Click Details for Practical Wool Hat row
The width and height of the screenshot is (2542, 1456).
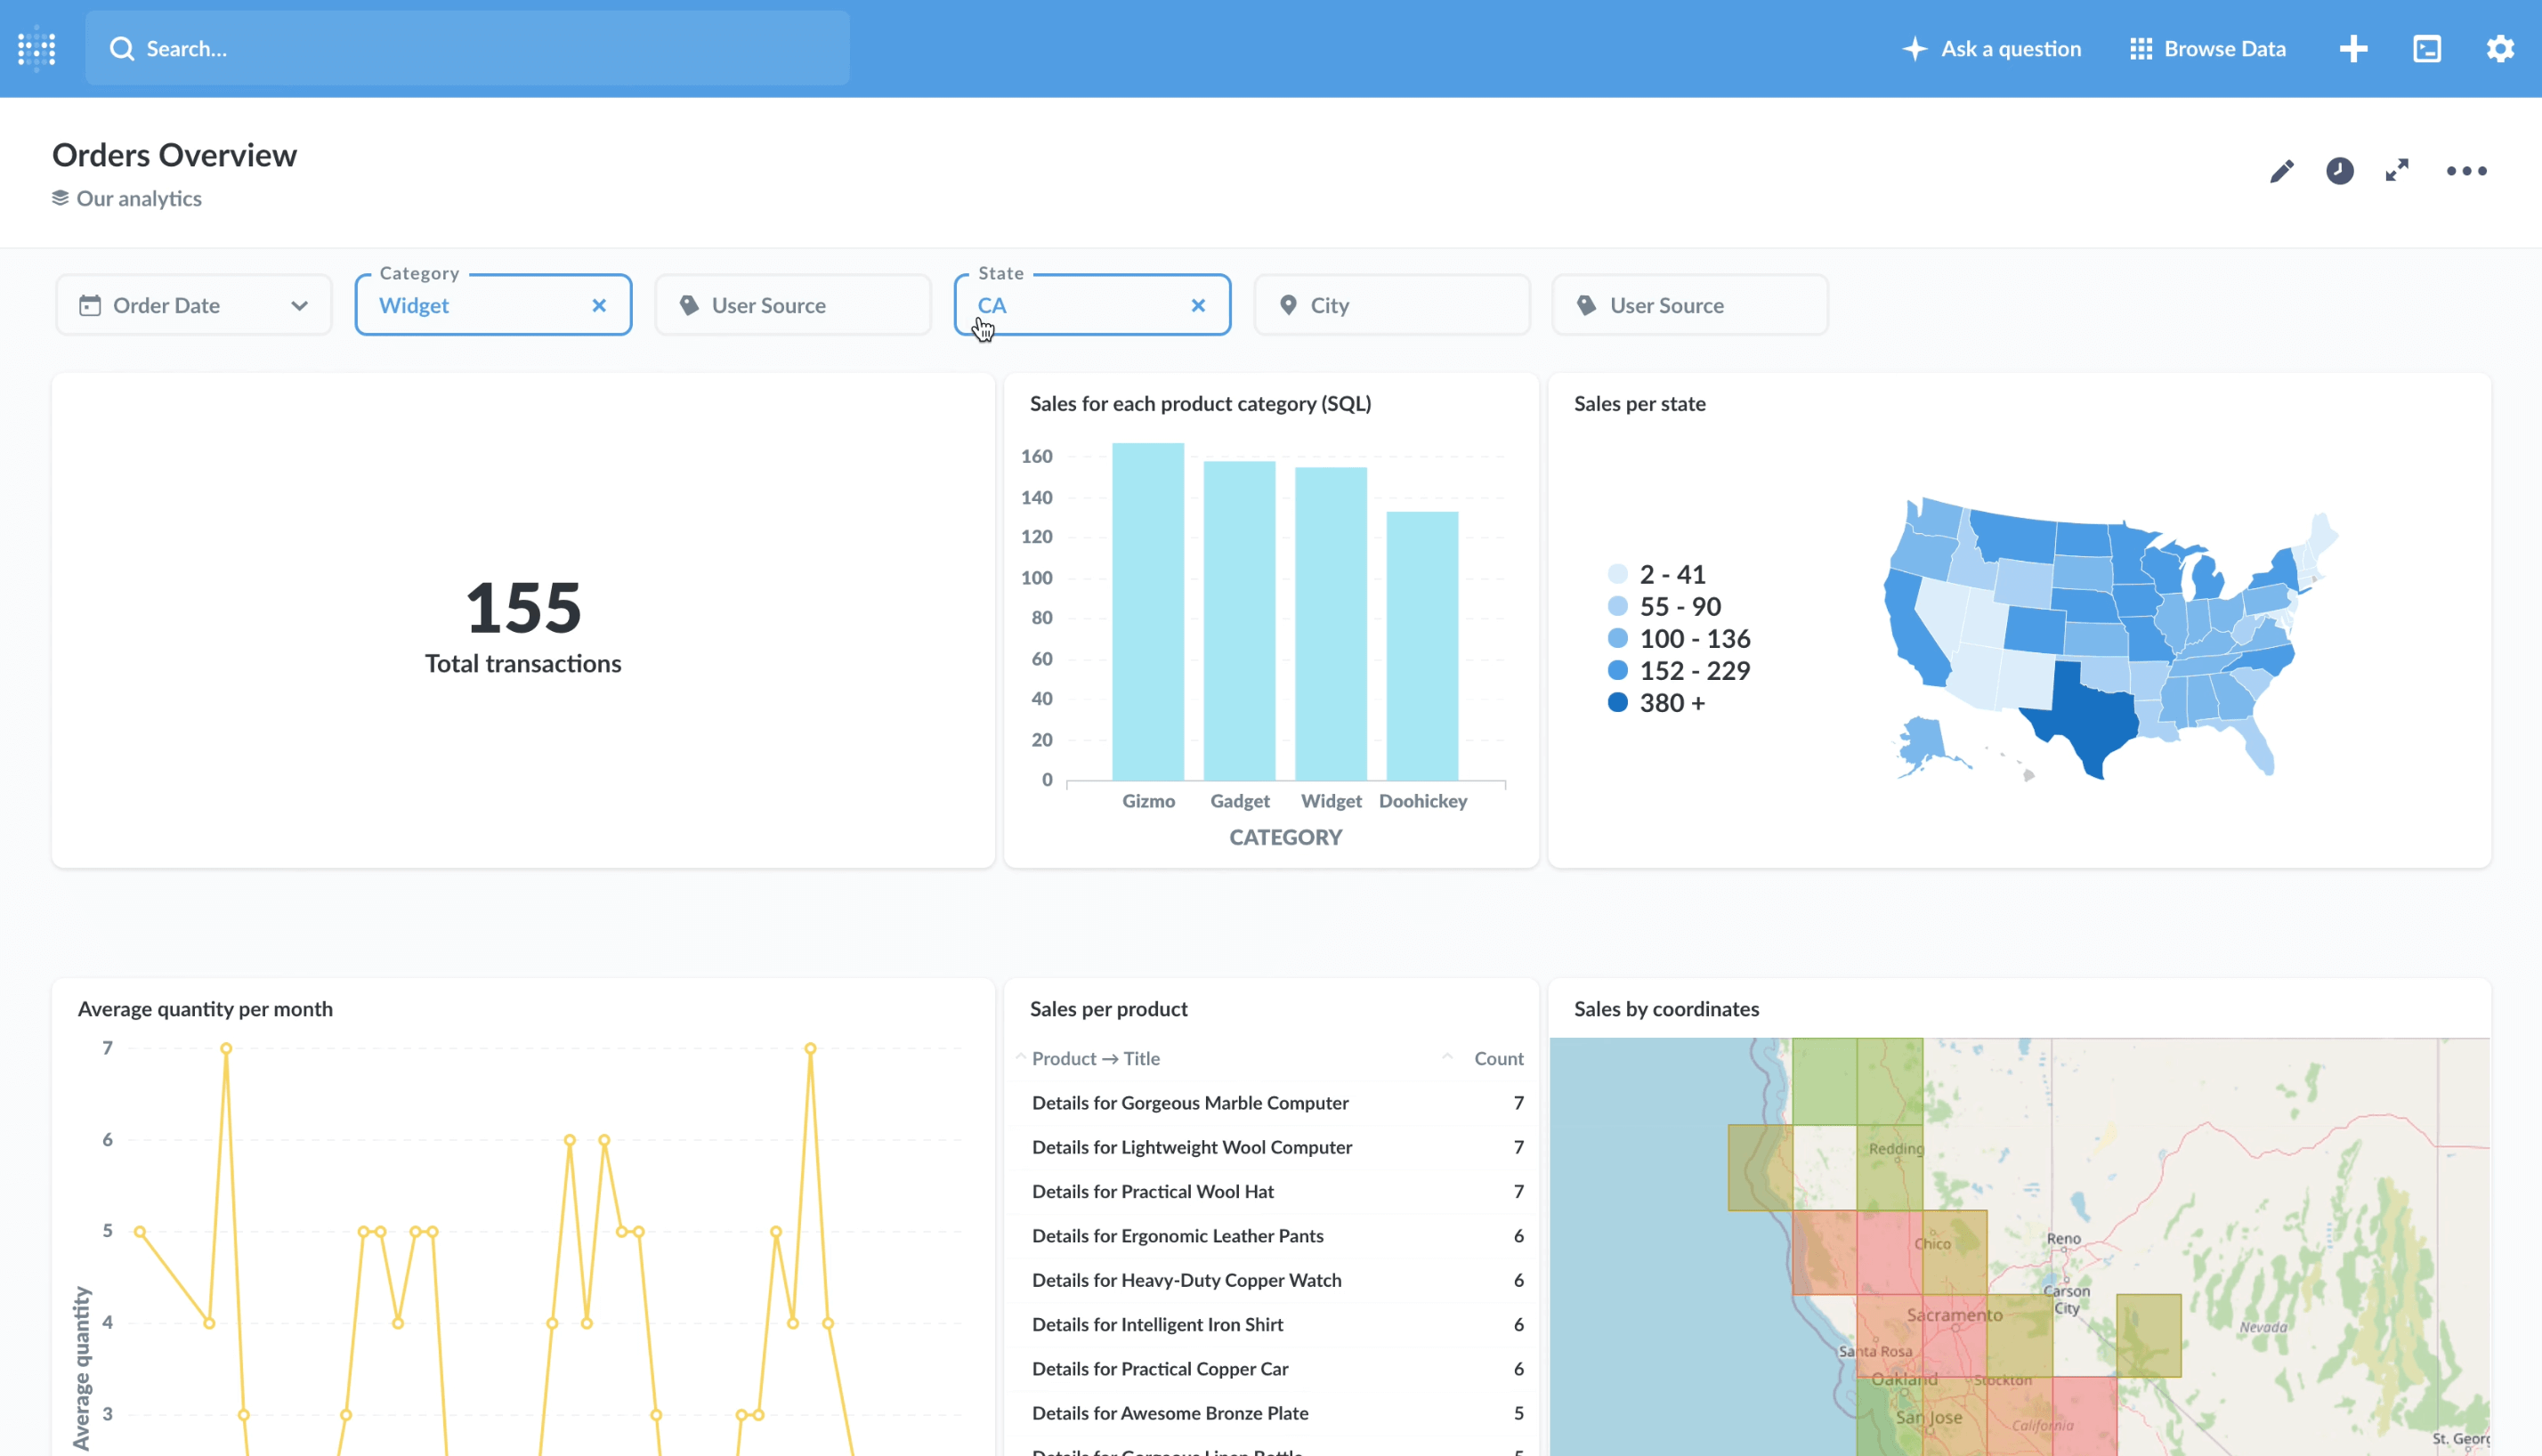click(x=1270, y=1191)
